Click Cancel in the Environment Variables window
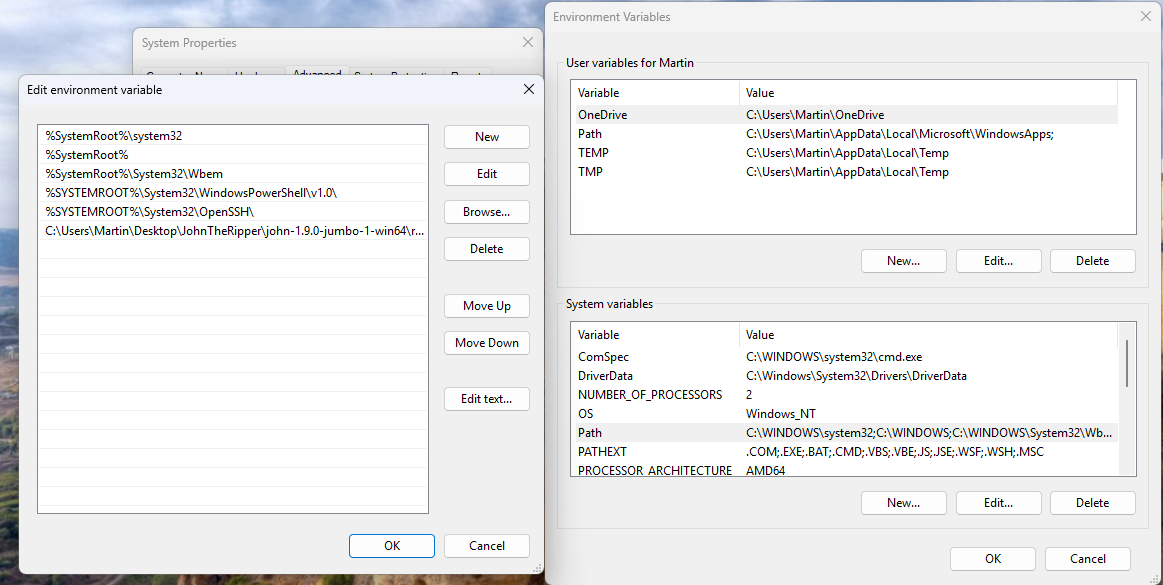This screenshot has height=585, width=1163. coord(1087,559)
